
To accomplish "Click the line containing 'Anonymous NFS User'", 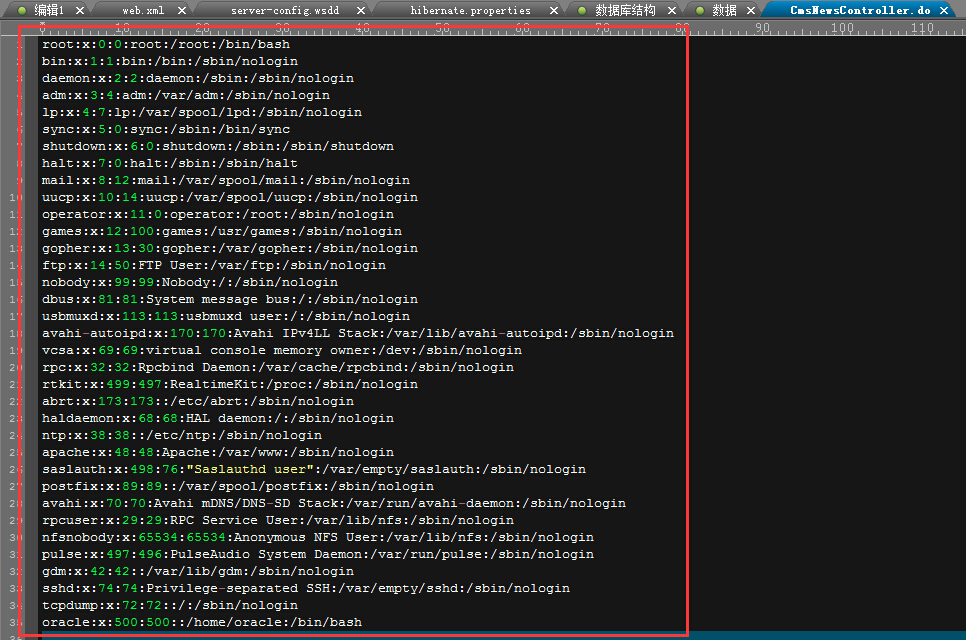I will pyautogui.click(x=318, y=537).
